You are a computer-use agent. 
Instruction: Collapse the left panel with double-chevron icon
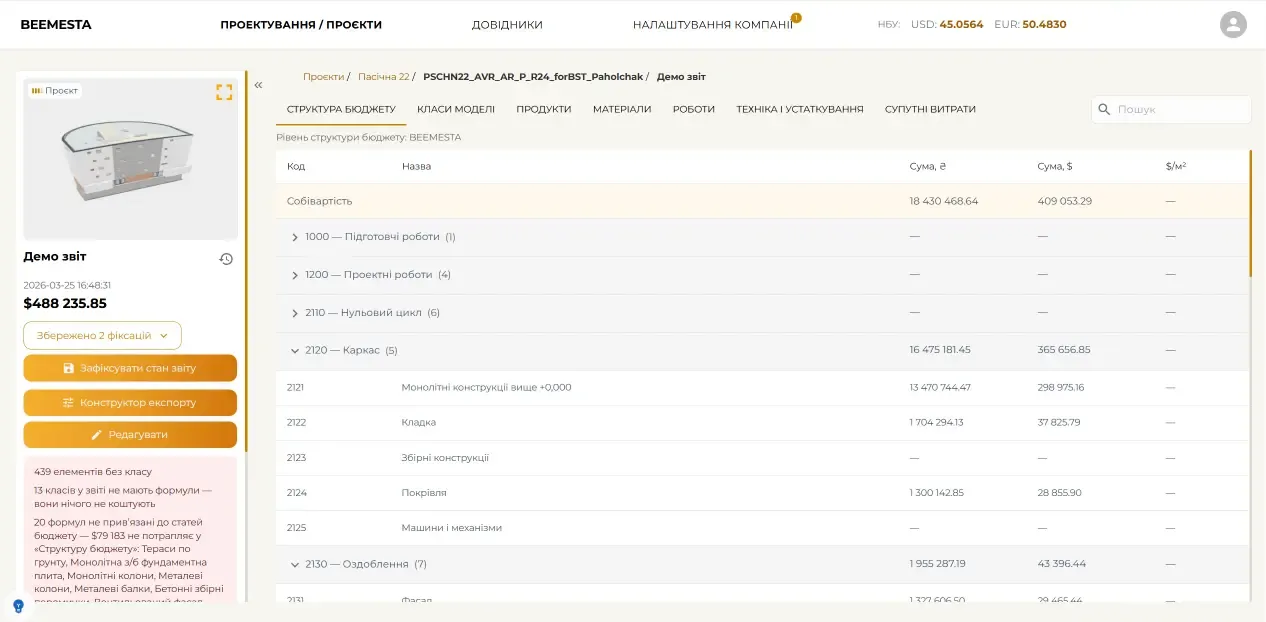258,85
